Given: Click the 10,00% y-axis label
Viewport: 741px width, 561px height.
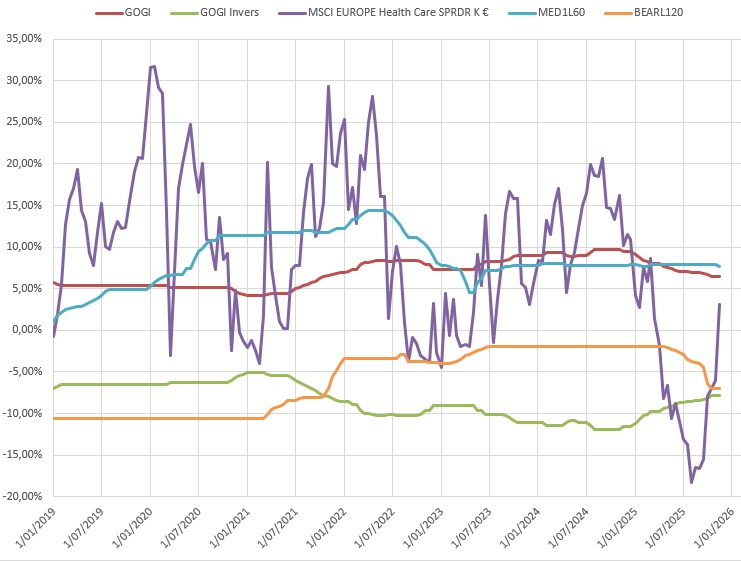Looking at the screenshot, I should click(x=24, y=246).
